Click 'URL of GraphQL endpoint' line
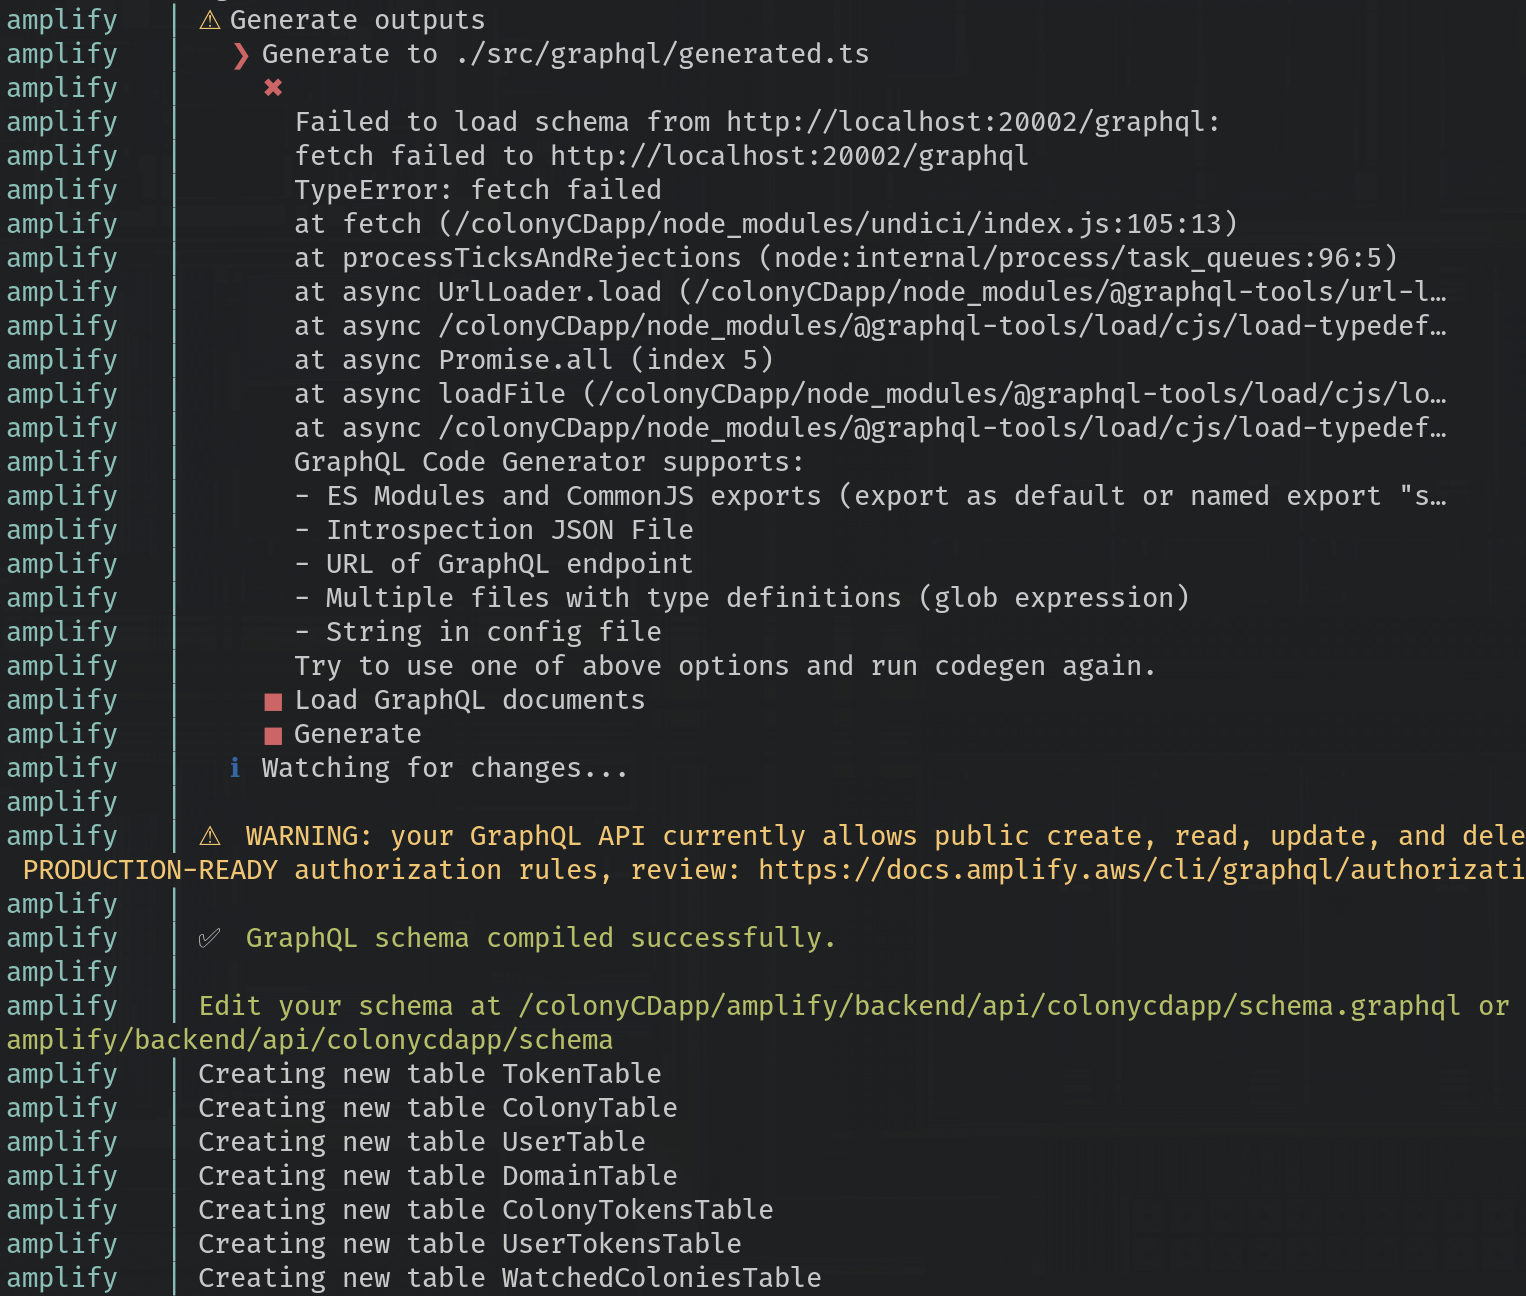This screenshot has width=1526, height=1296. coord(494,564)
